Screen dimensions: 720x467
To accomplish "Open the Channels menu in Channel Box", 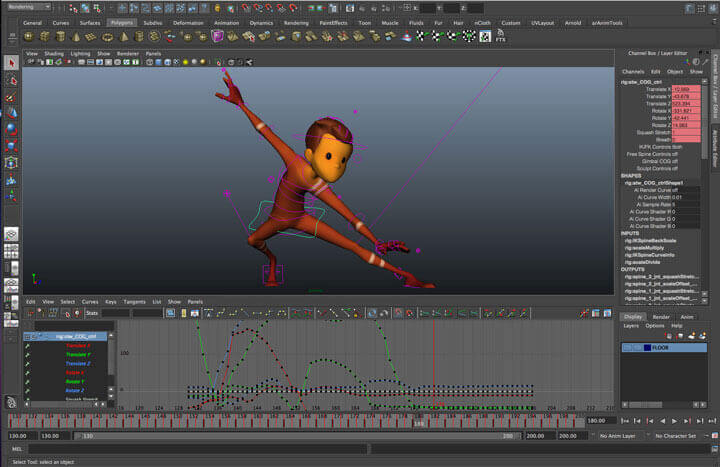I will pyautogui.click(x=633, y=72).
